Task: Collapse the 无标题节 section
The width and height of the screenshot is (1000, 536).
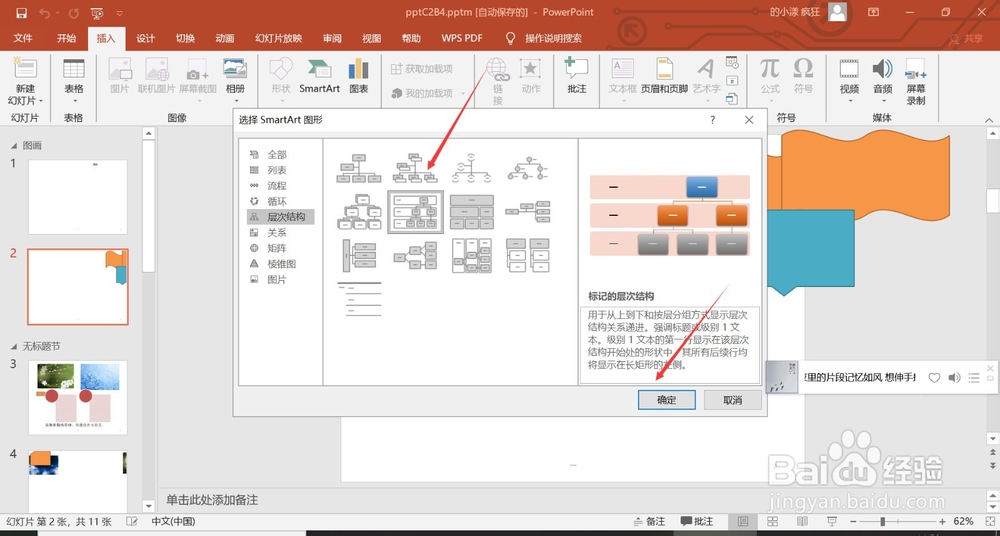Action: coord(15,346)
